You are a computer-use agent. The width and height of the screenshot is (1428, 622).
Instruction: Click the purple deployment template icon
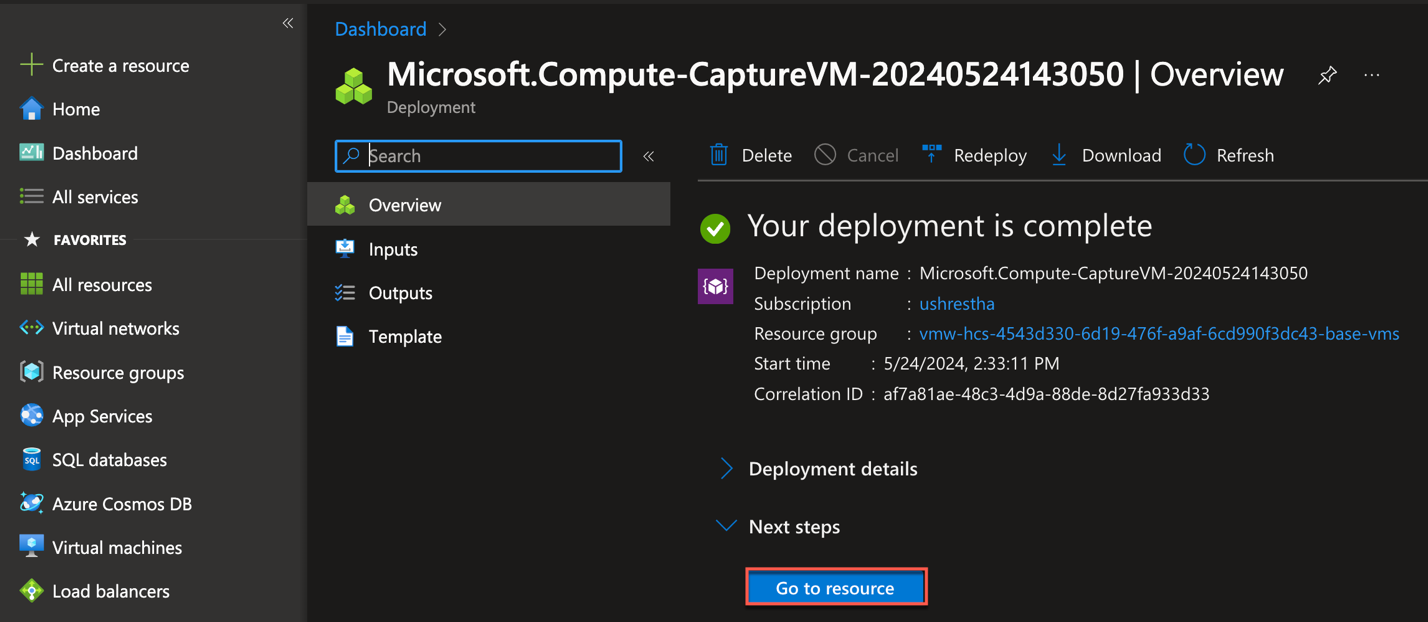pos(715,286)
